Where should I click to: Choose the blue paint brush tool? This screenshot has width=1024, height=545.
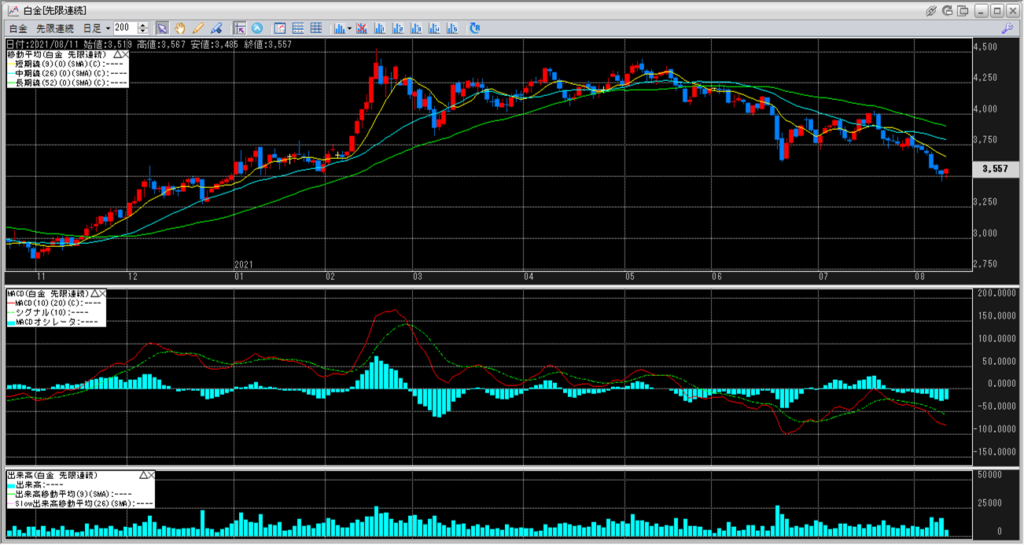[x=216, y=28]
